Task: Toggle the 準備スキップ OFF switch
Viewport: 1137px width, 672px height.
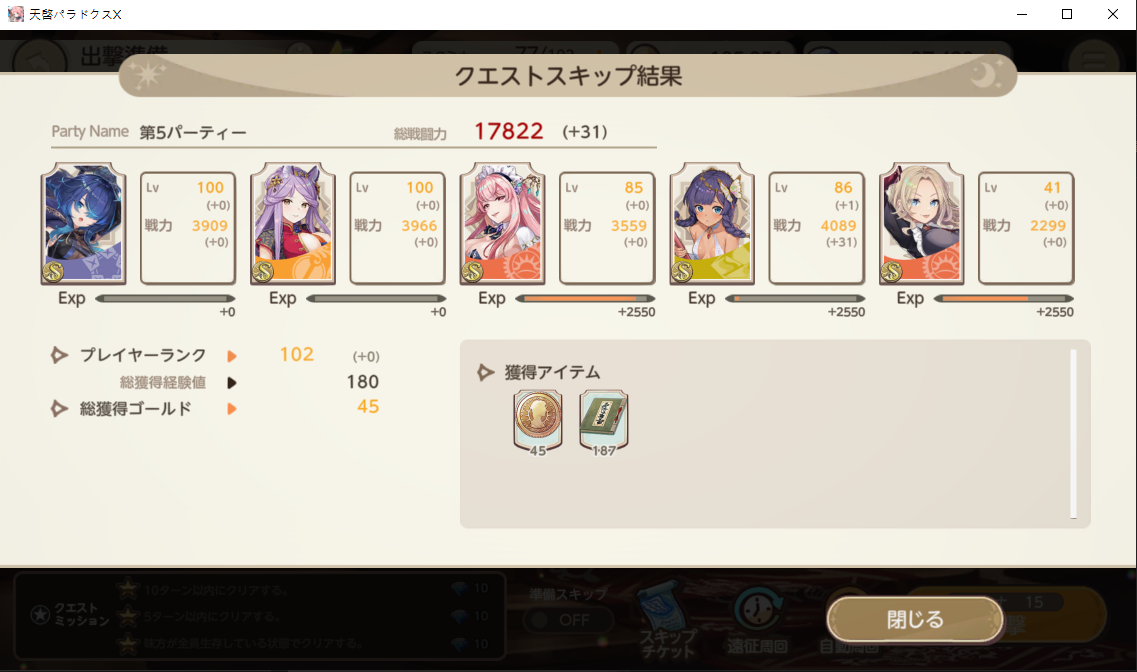Action: click(x=568, y=621)
